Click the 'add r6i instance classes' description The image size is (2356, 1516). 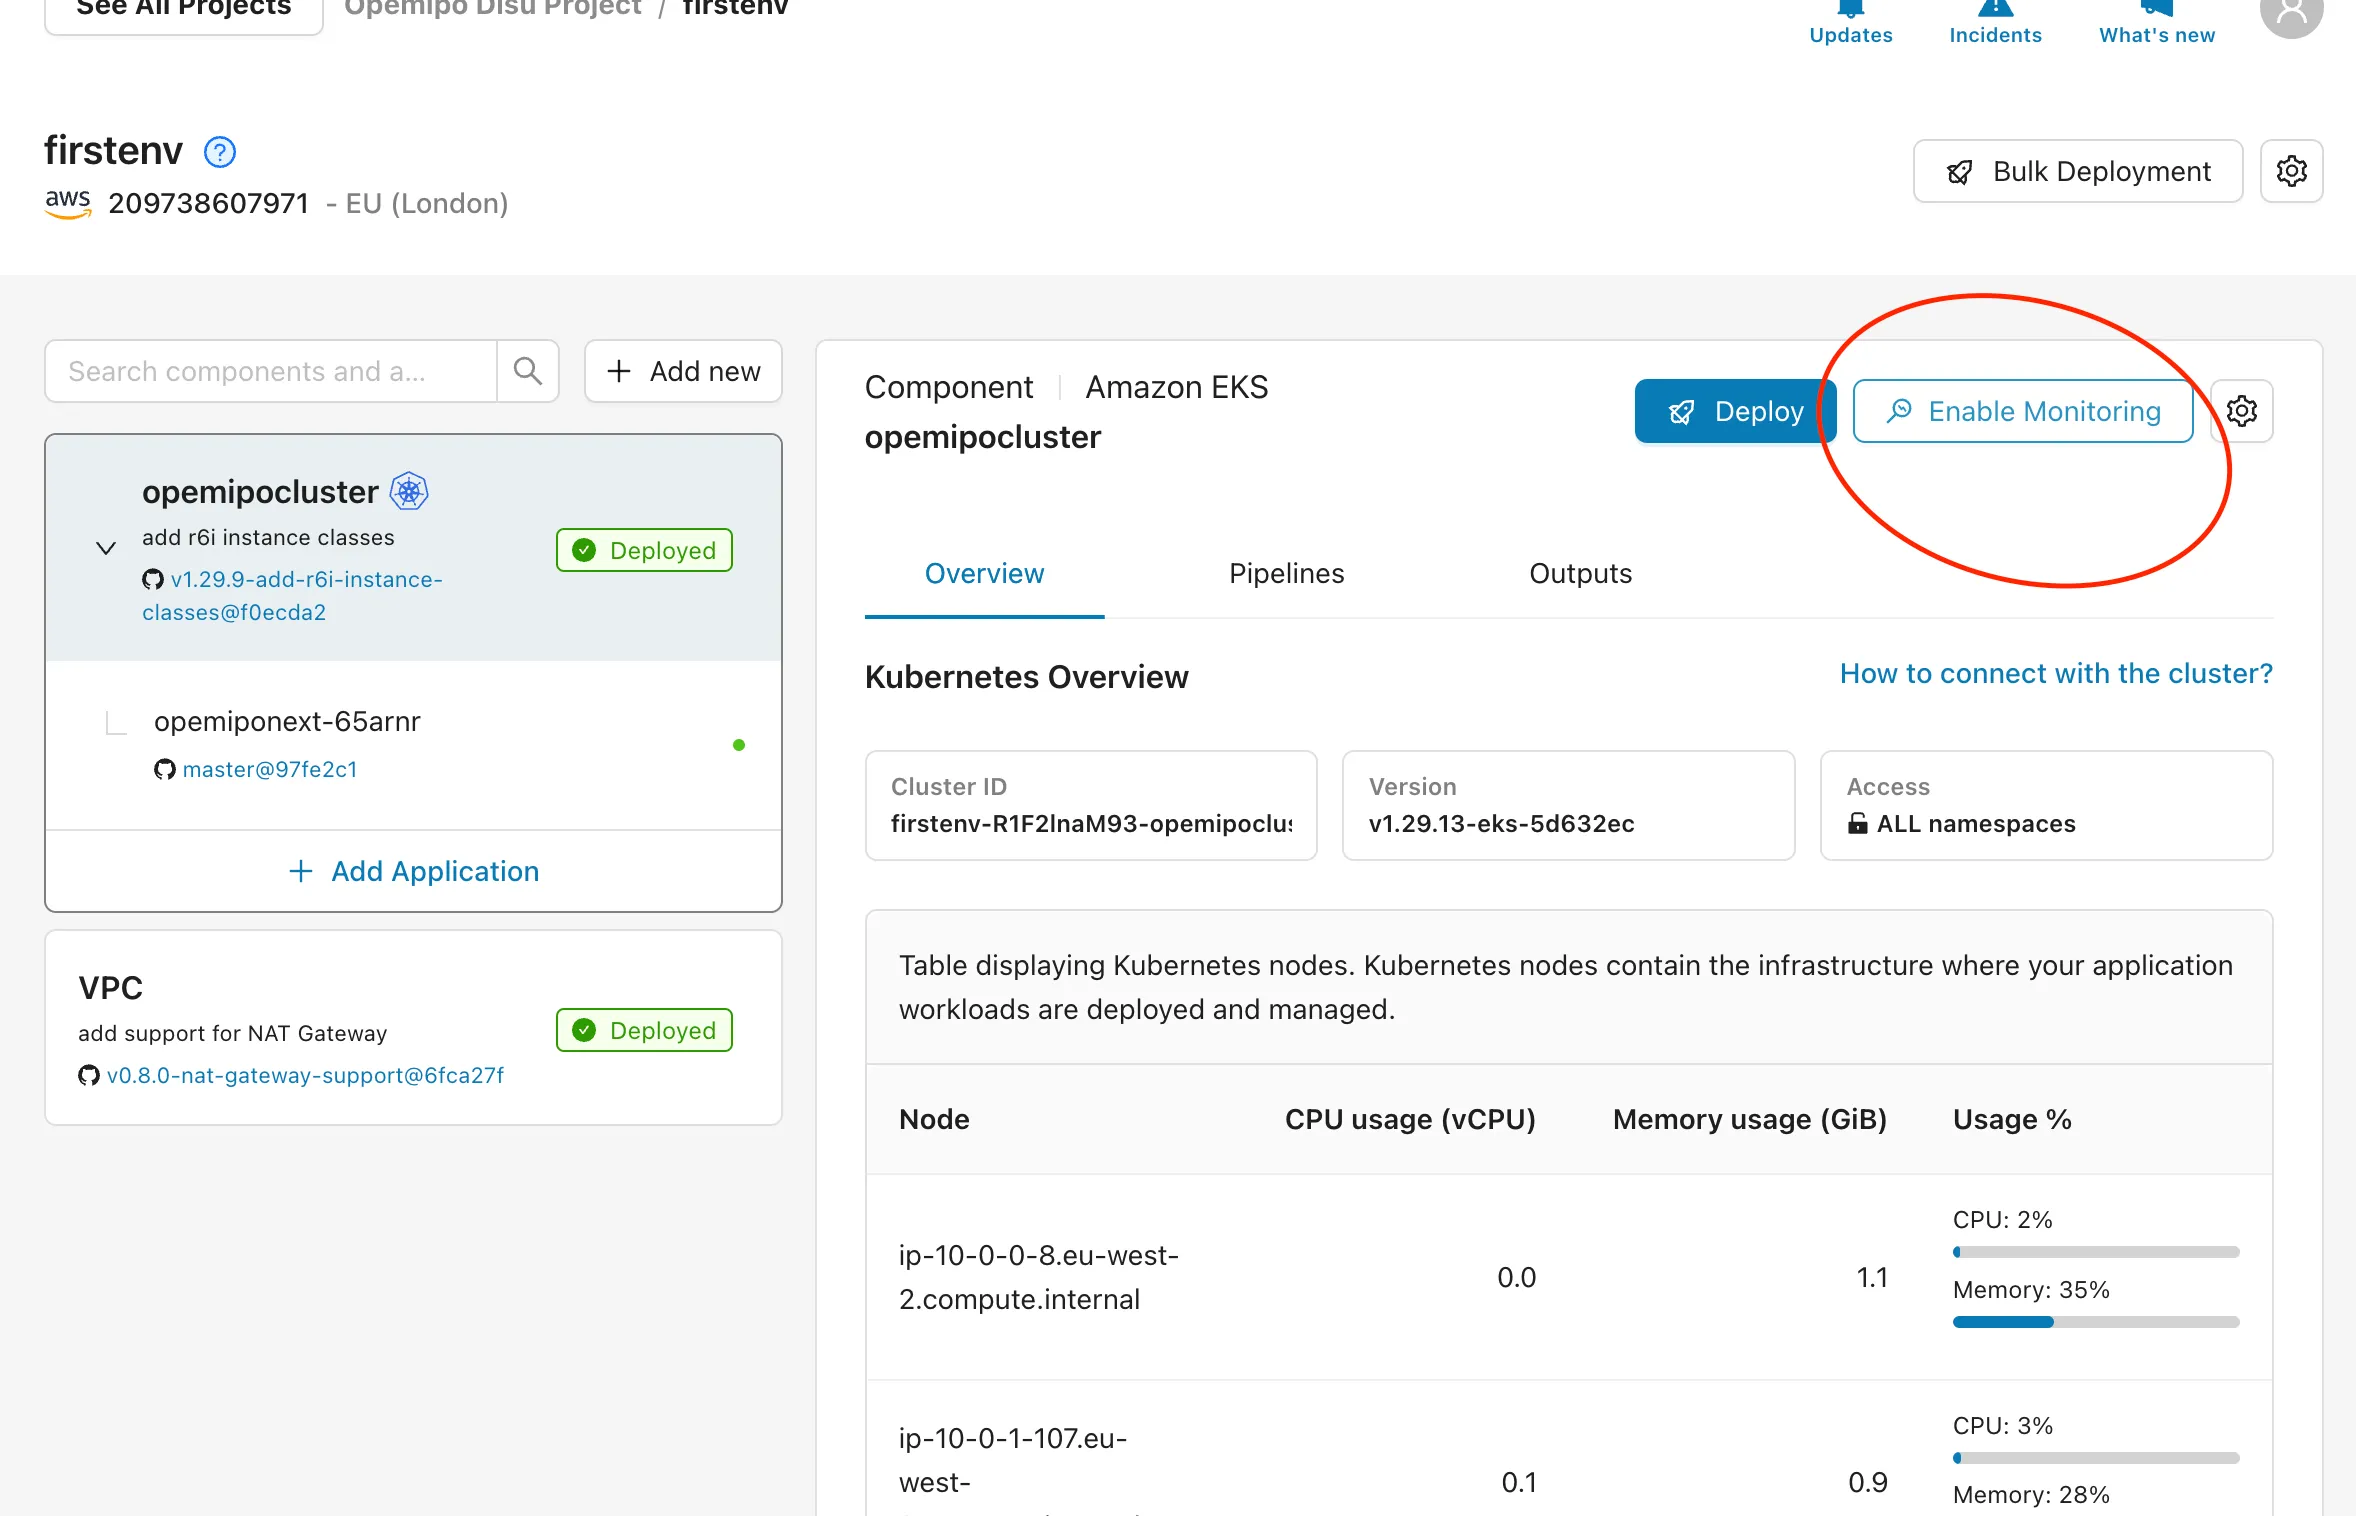point(268,537)
